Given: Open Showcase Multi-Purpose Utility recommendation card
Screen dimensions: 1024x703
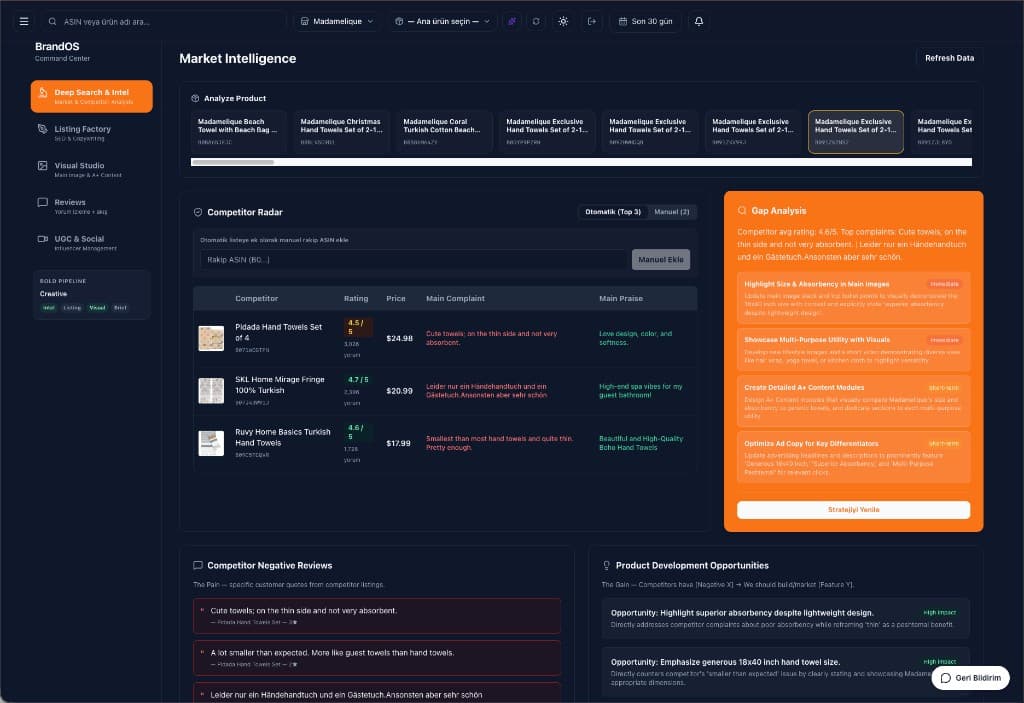Looking at the screenshot, I should [854, 350].
